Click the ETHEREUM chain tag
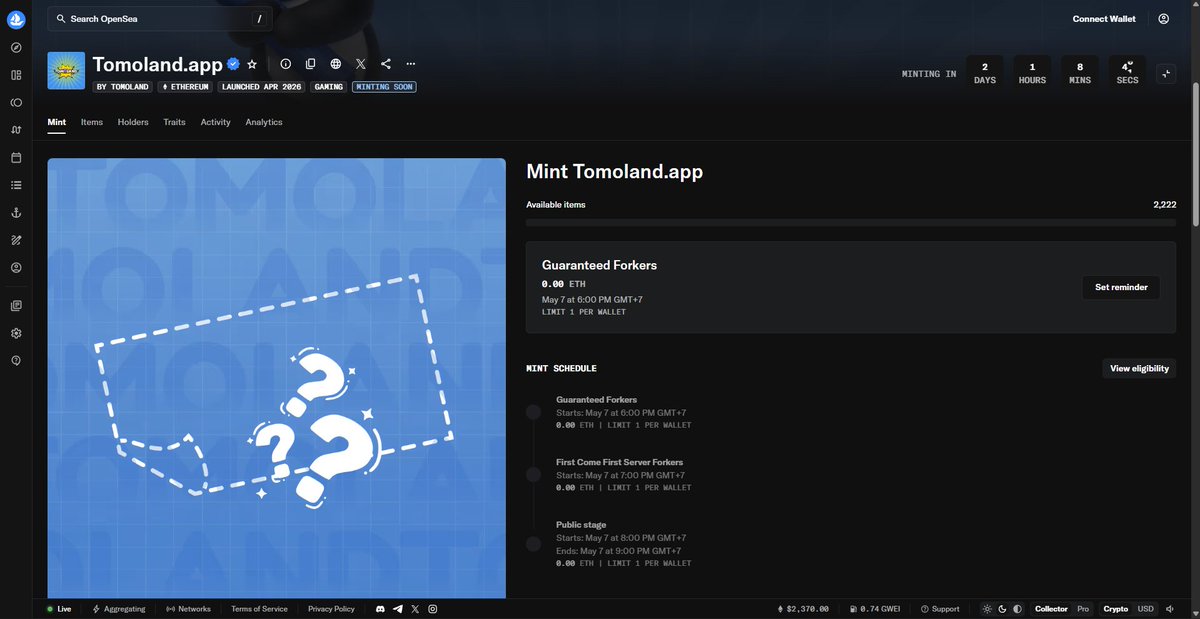 coord(186,87)
